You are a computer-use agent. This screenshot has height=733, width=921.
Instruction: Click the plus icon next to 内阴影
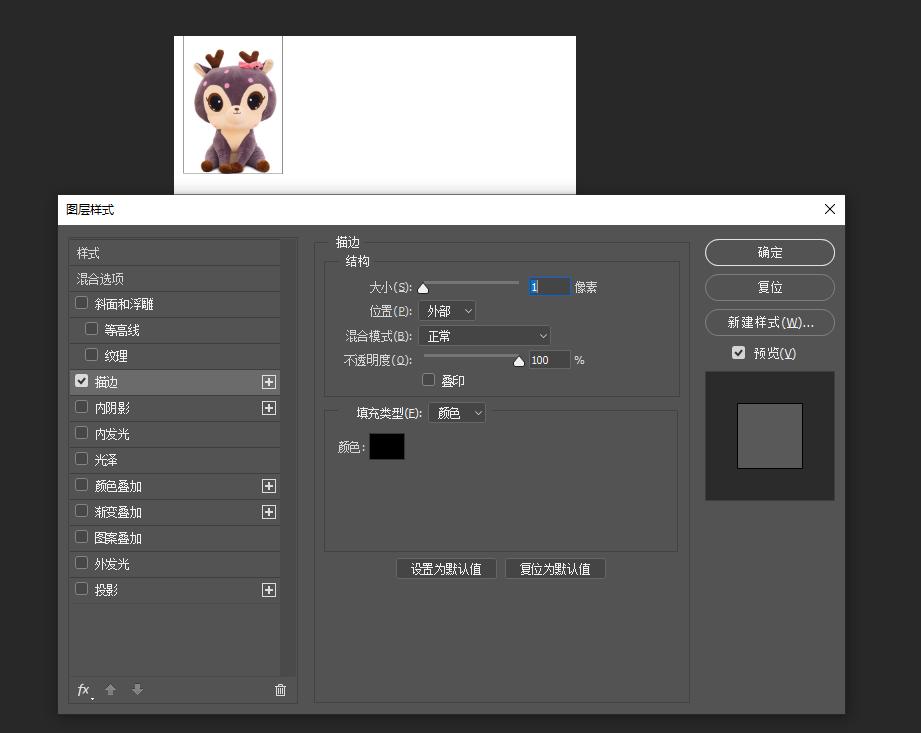point(268,407)
